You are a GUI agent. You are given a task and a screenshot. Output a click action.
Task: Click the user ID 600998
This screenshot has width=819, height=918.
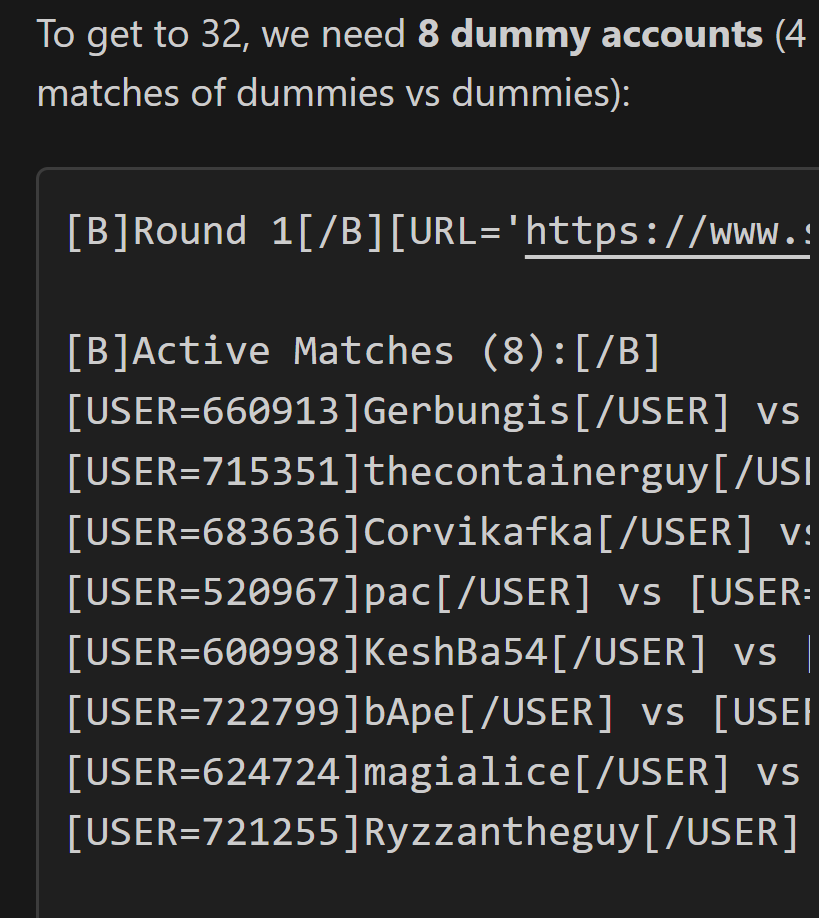[271, 652]
